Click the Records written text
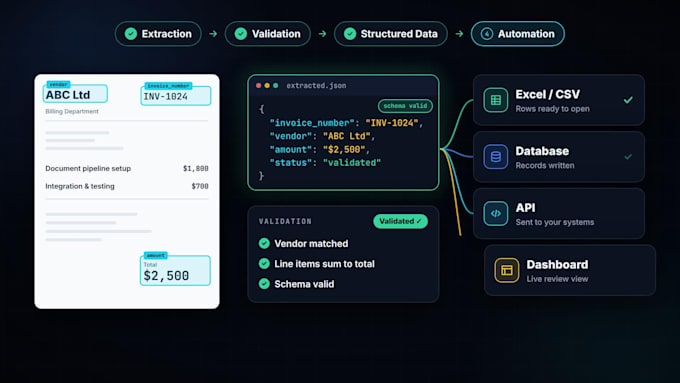Viewport: 680px width, 383px height. (x=545, y=165)
